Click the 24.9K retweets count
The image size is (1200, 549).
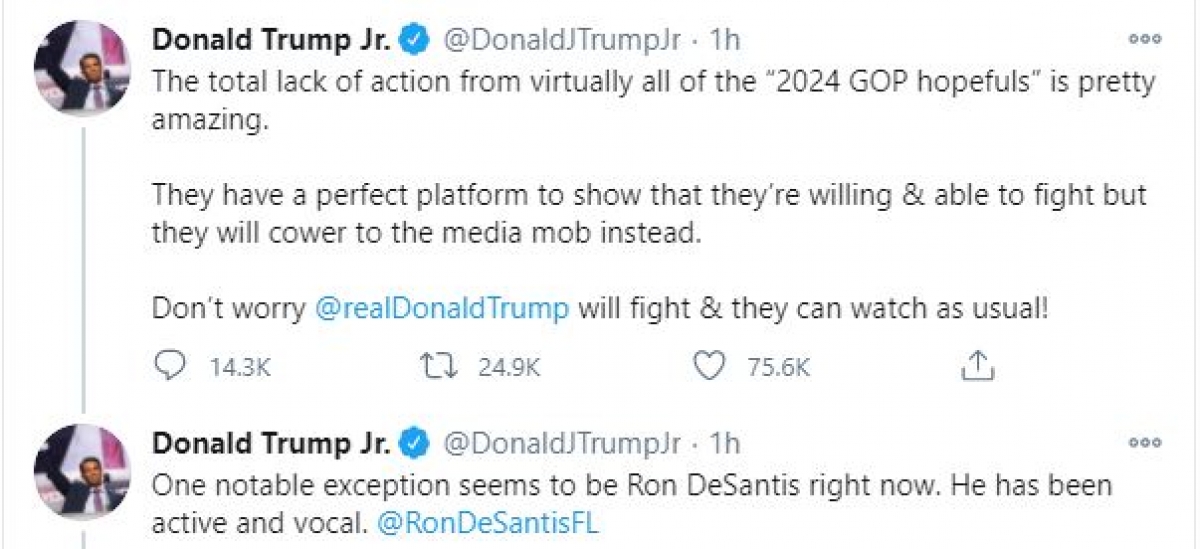coord(510,368)
